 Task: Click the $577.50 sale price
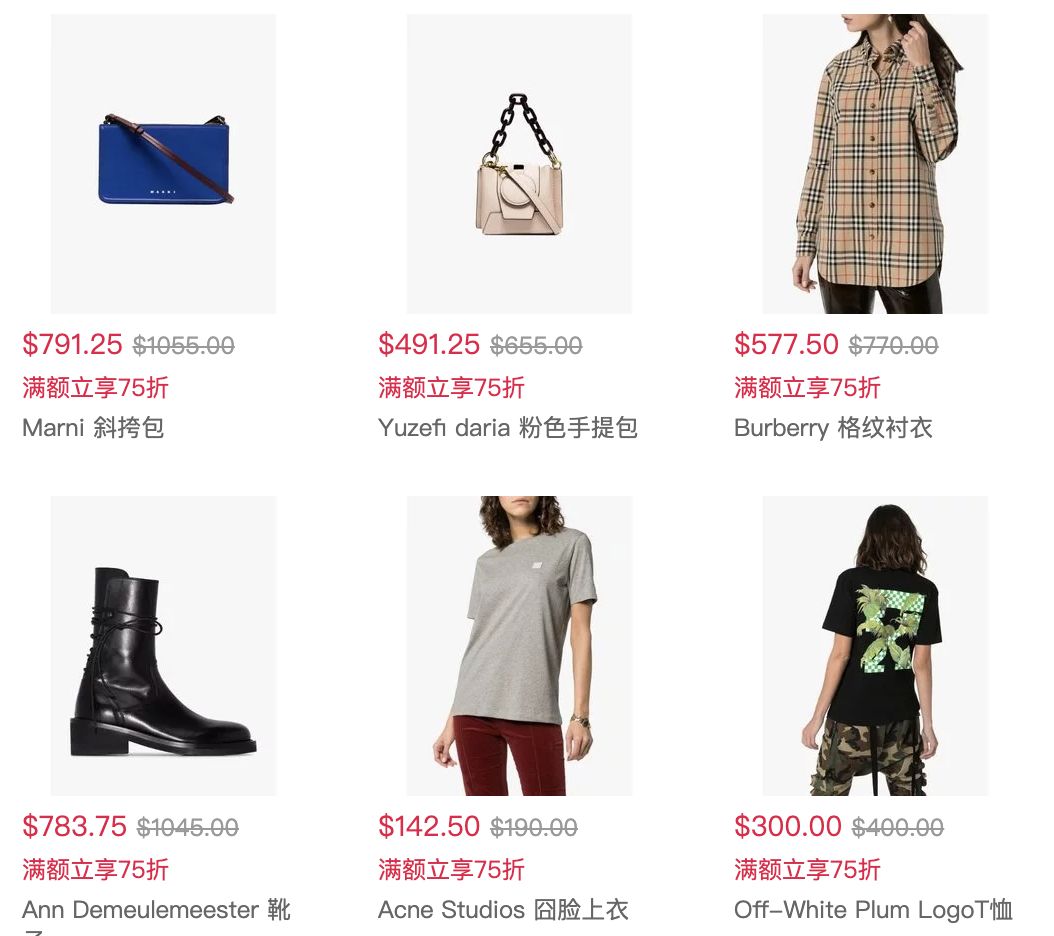point(786,344)
